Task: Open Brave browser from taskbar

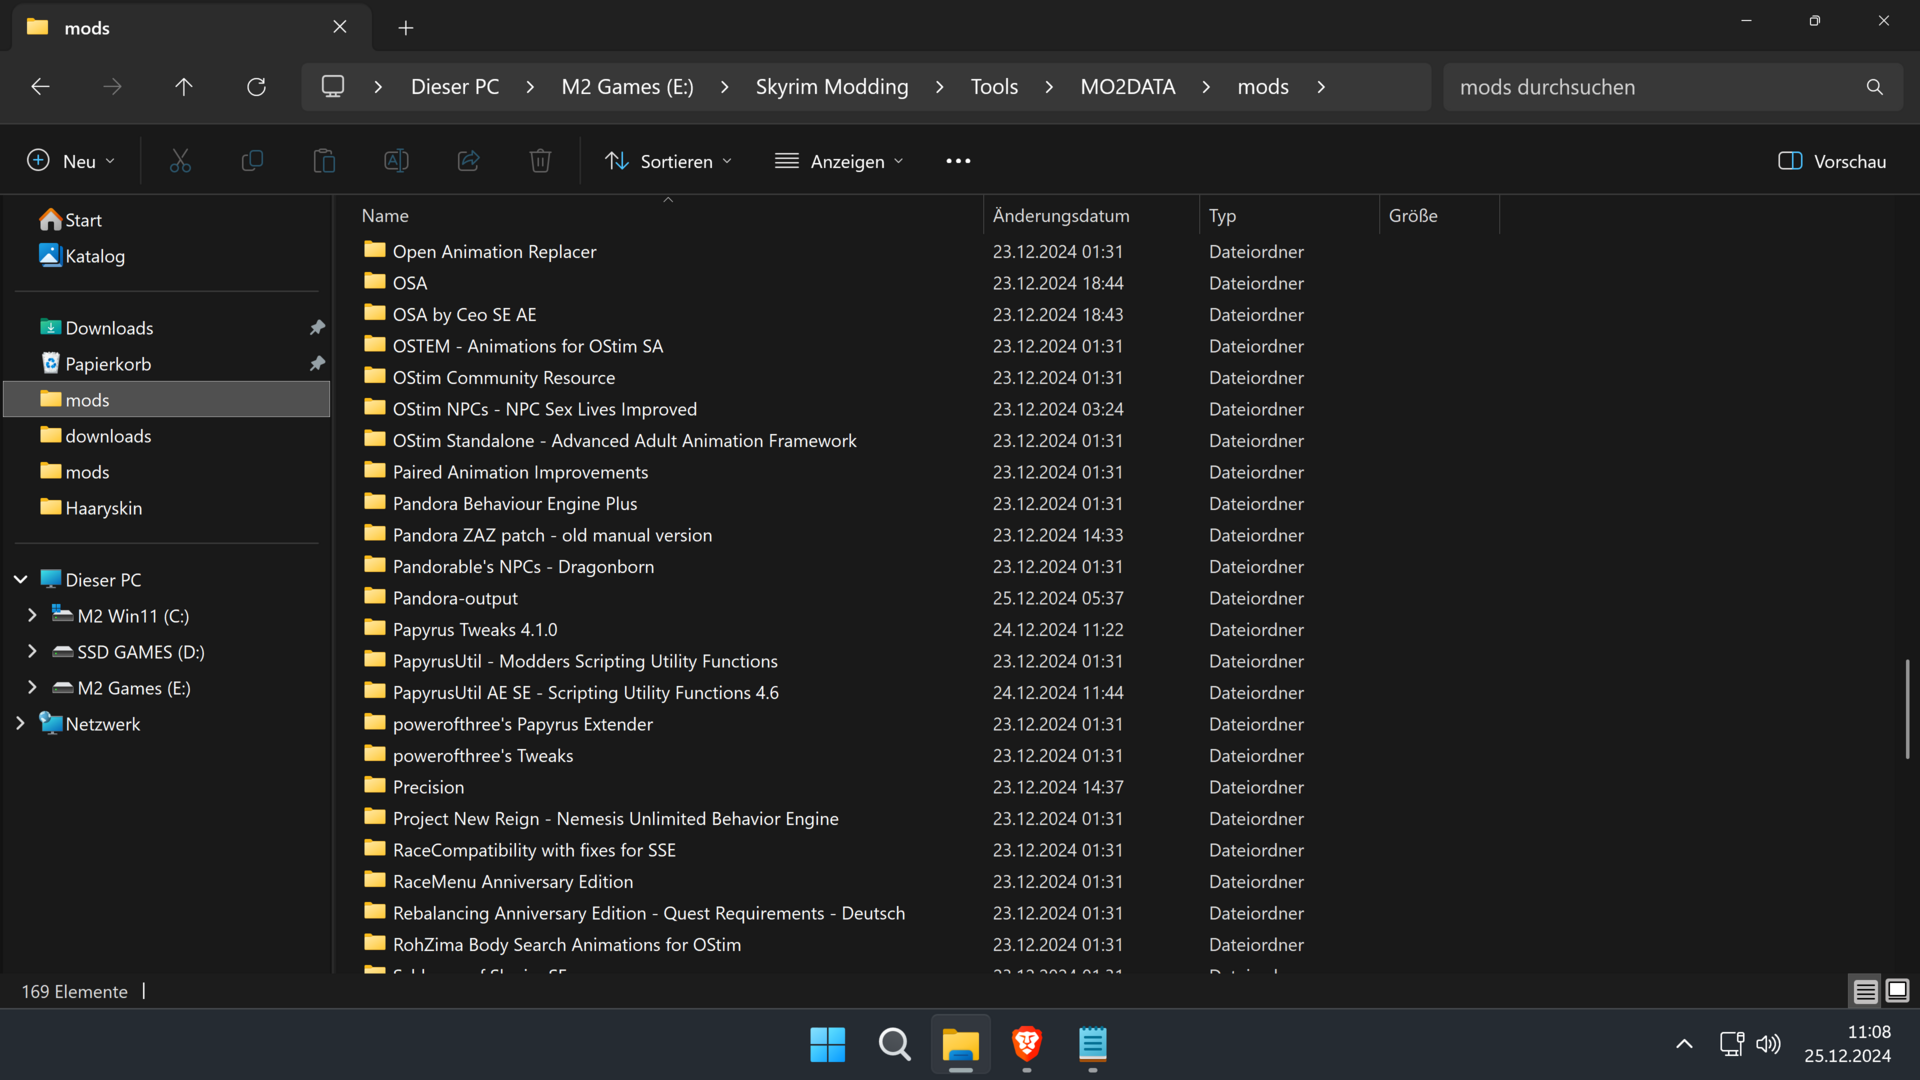Action: [1027, 1045]
